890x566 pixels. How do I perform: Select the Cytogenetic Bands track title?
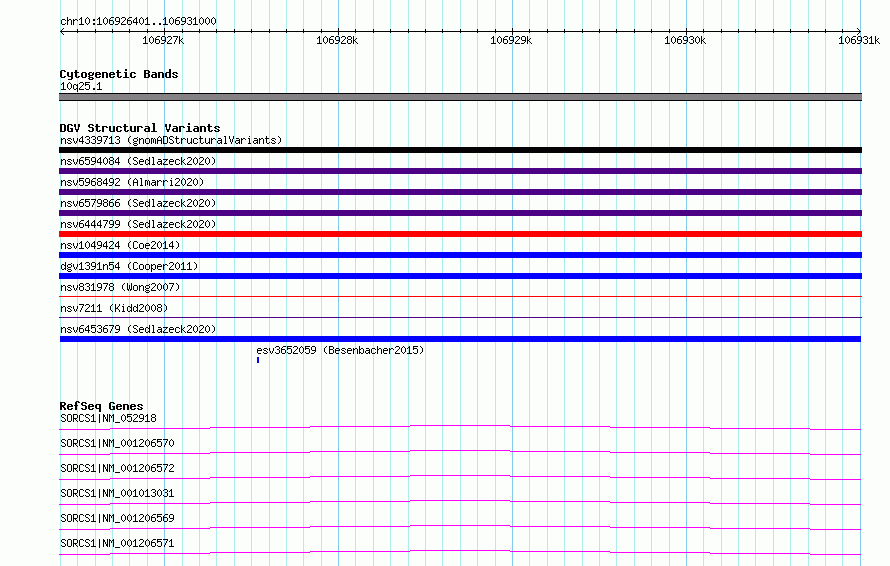click(119, 74)
